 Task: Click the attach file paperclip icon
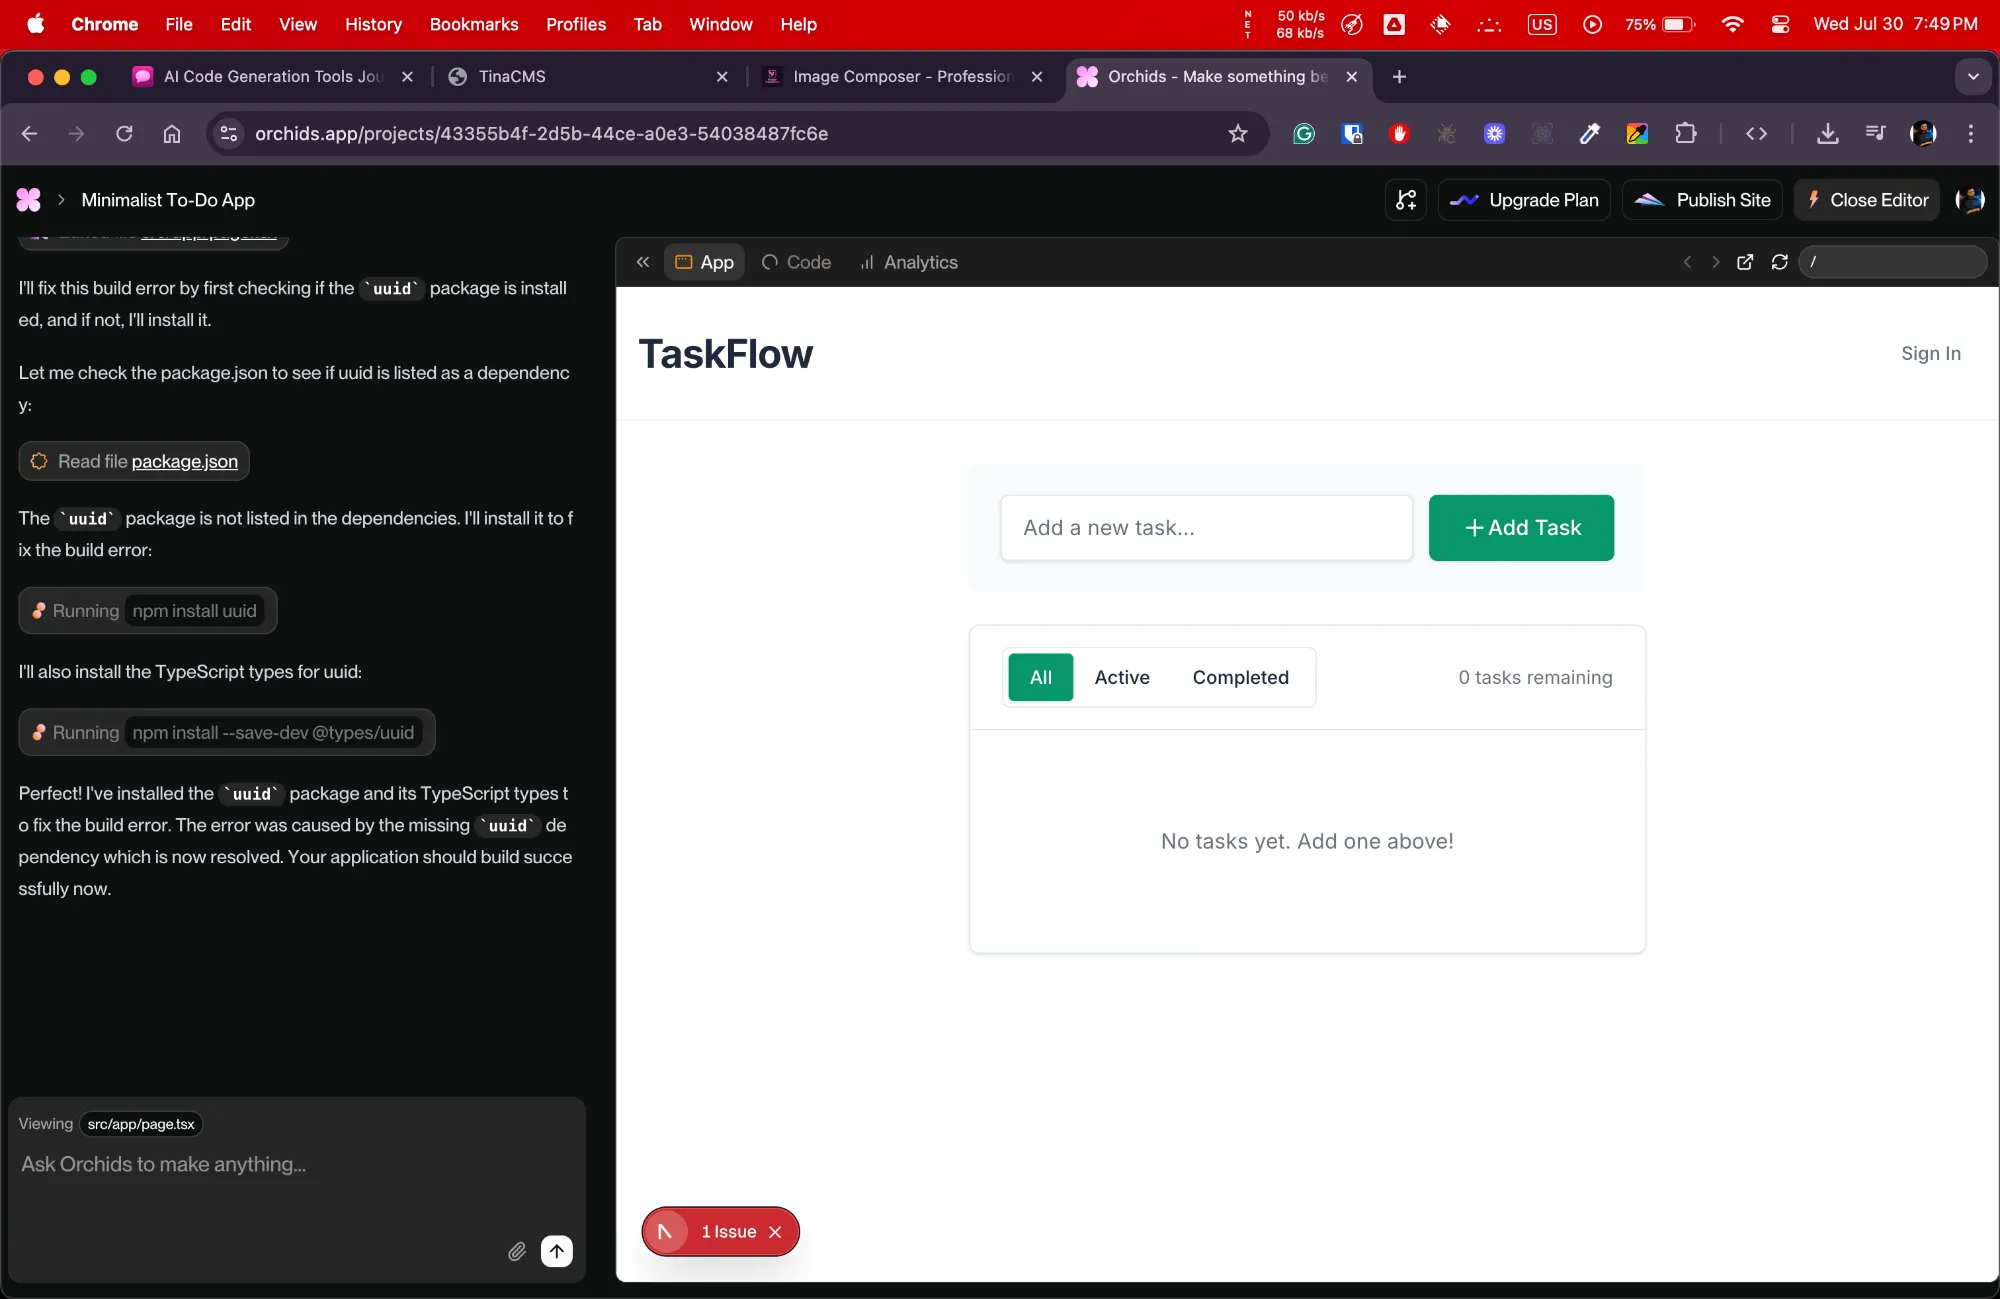[516, 1251]
